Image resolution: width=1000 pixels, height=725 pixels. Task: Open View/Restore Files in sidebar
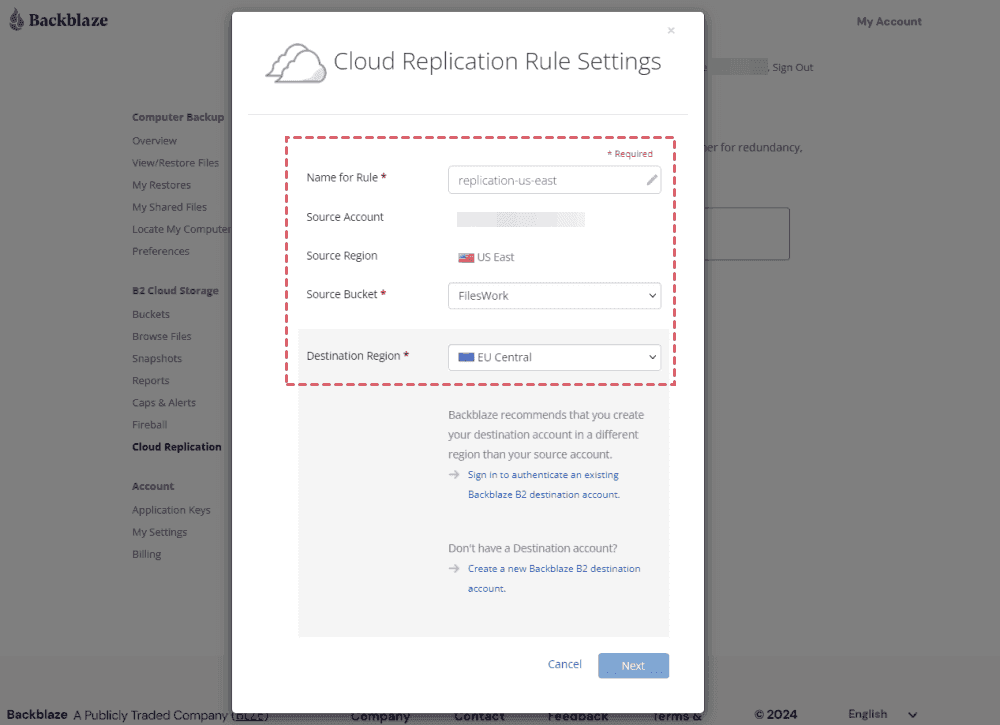pyautogui.click(x=175, y=163)
